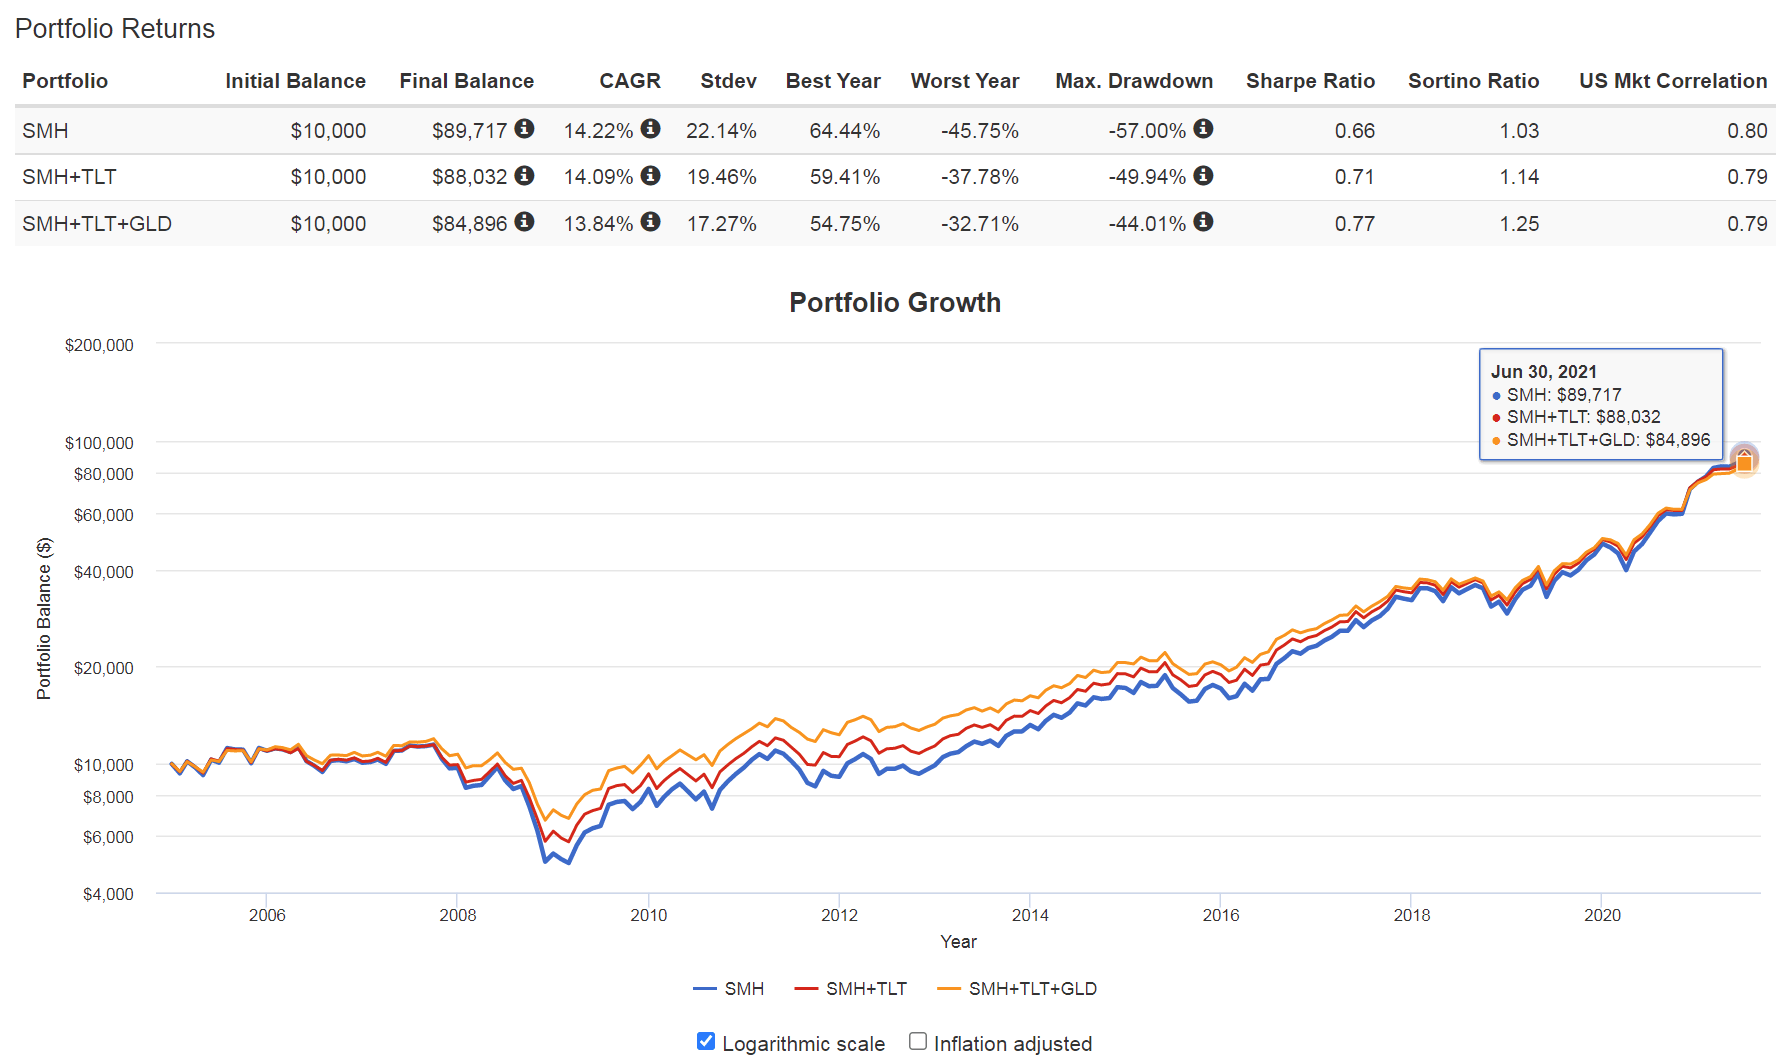Enable the Inflation adjusted checkbox

(918, 1041)
